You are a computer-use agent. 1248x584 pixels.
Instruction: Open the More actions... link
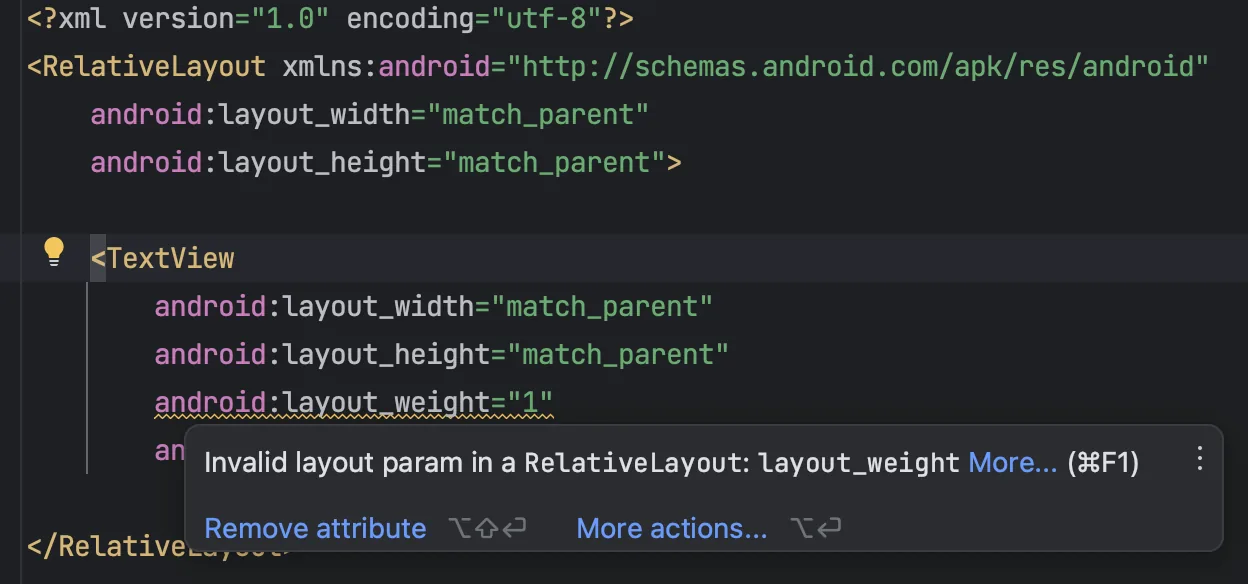[672, 528]
